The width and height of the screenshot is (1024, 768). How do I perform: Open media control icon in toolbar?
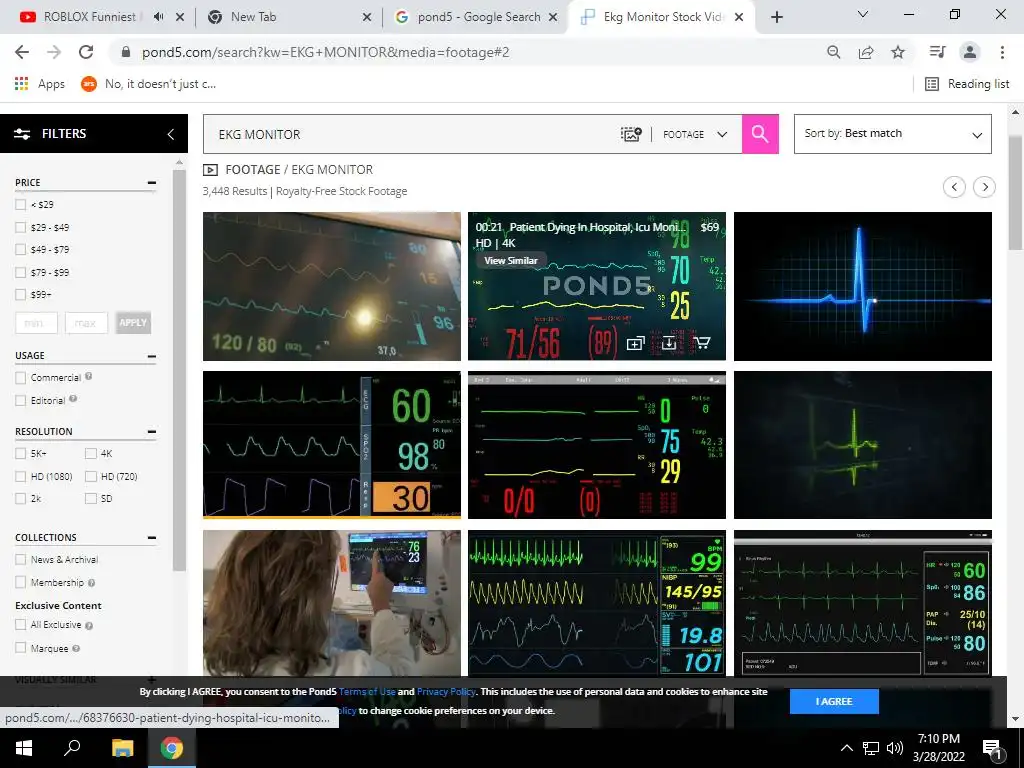pyautogui.click(x=937, y=52)
